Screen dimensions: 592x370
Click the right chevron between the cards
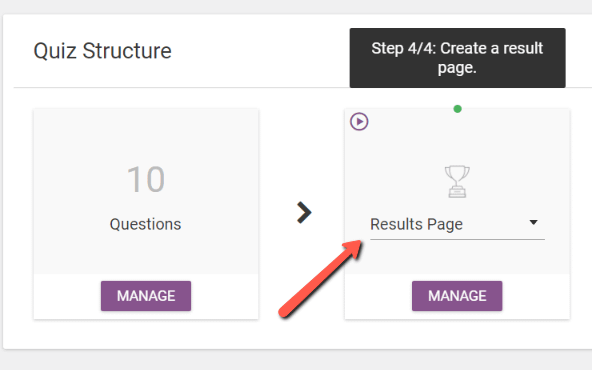tap(304, 213)
